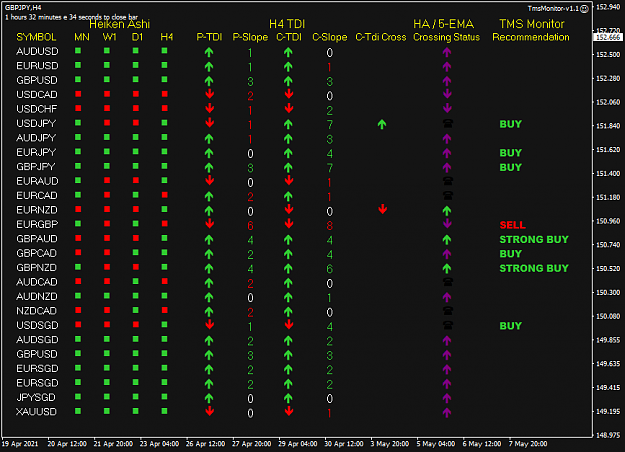Click EURAUD's red P-TDI down arrow

[209, 181]
